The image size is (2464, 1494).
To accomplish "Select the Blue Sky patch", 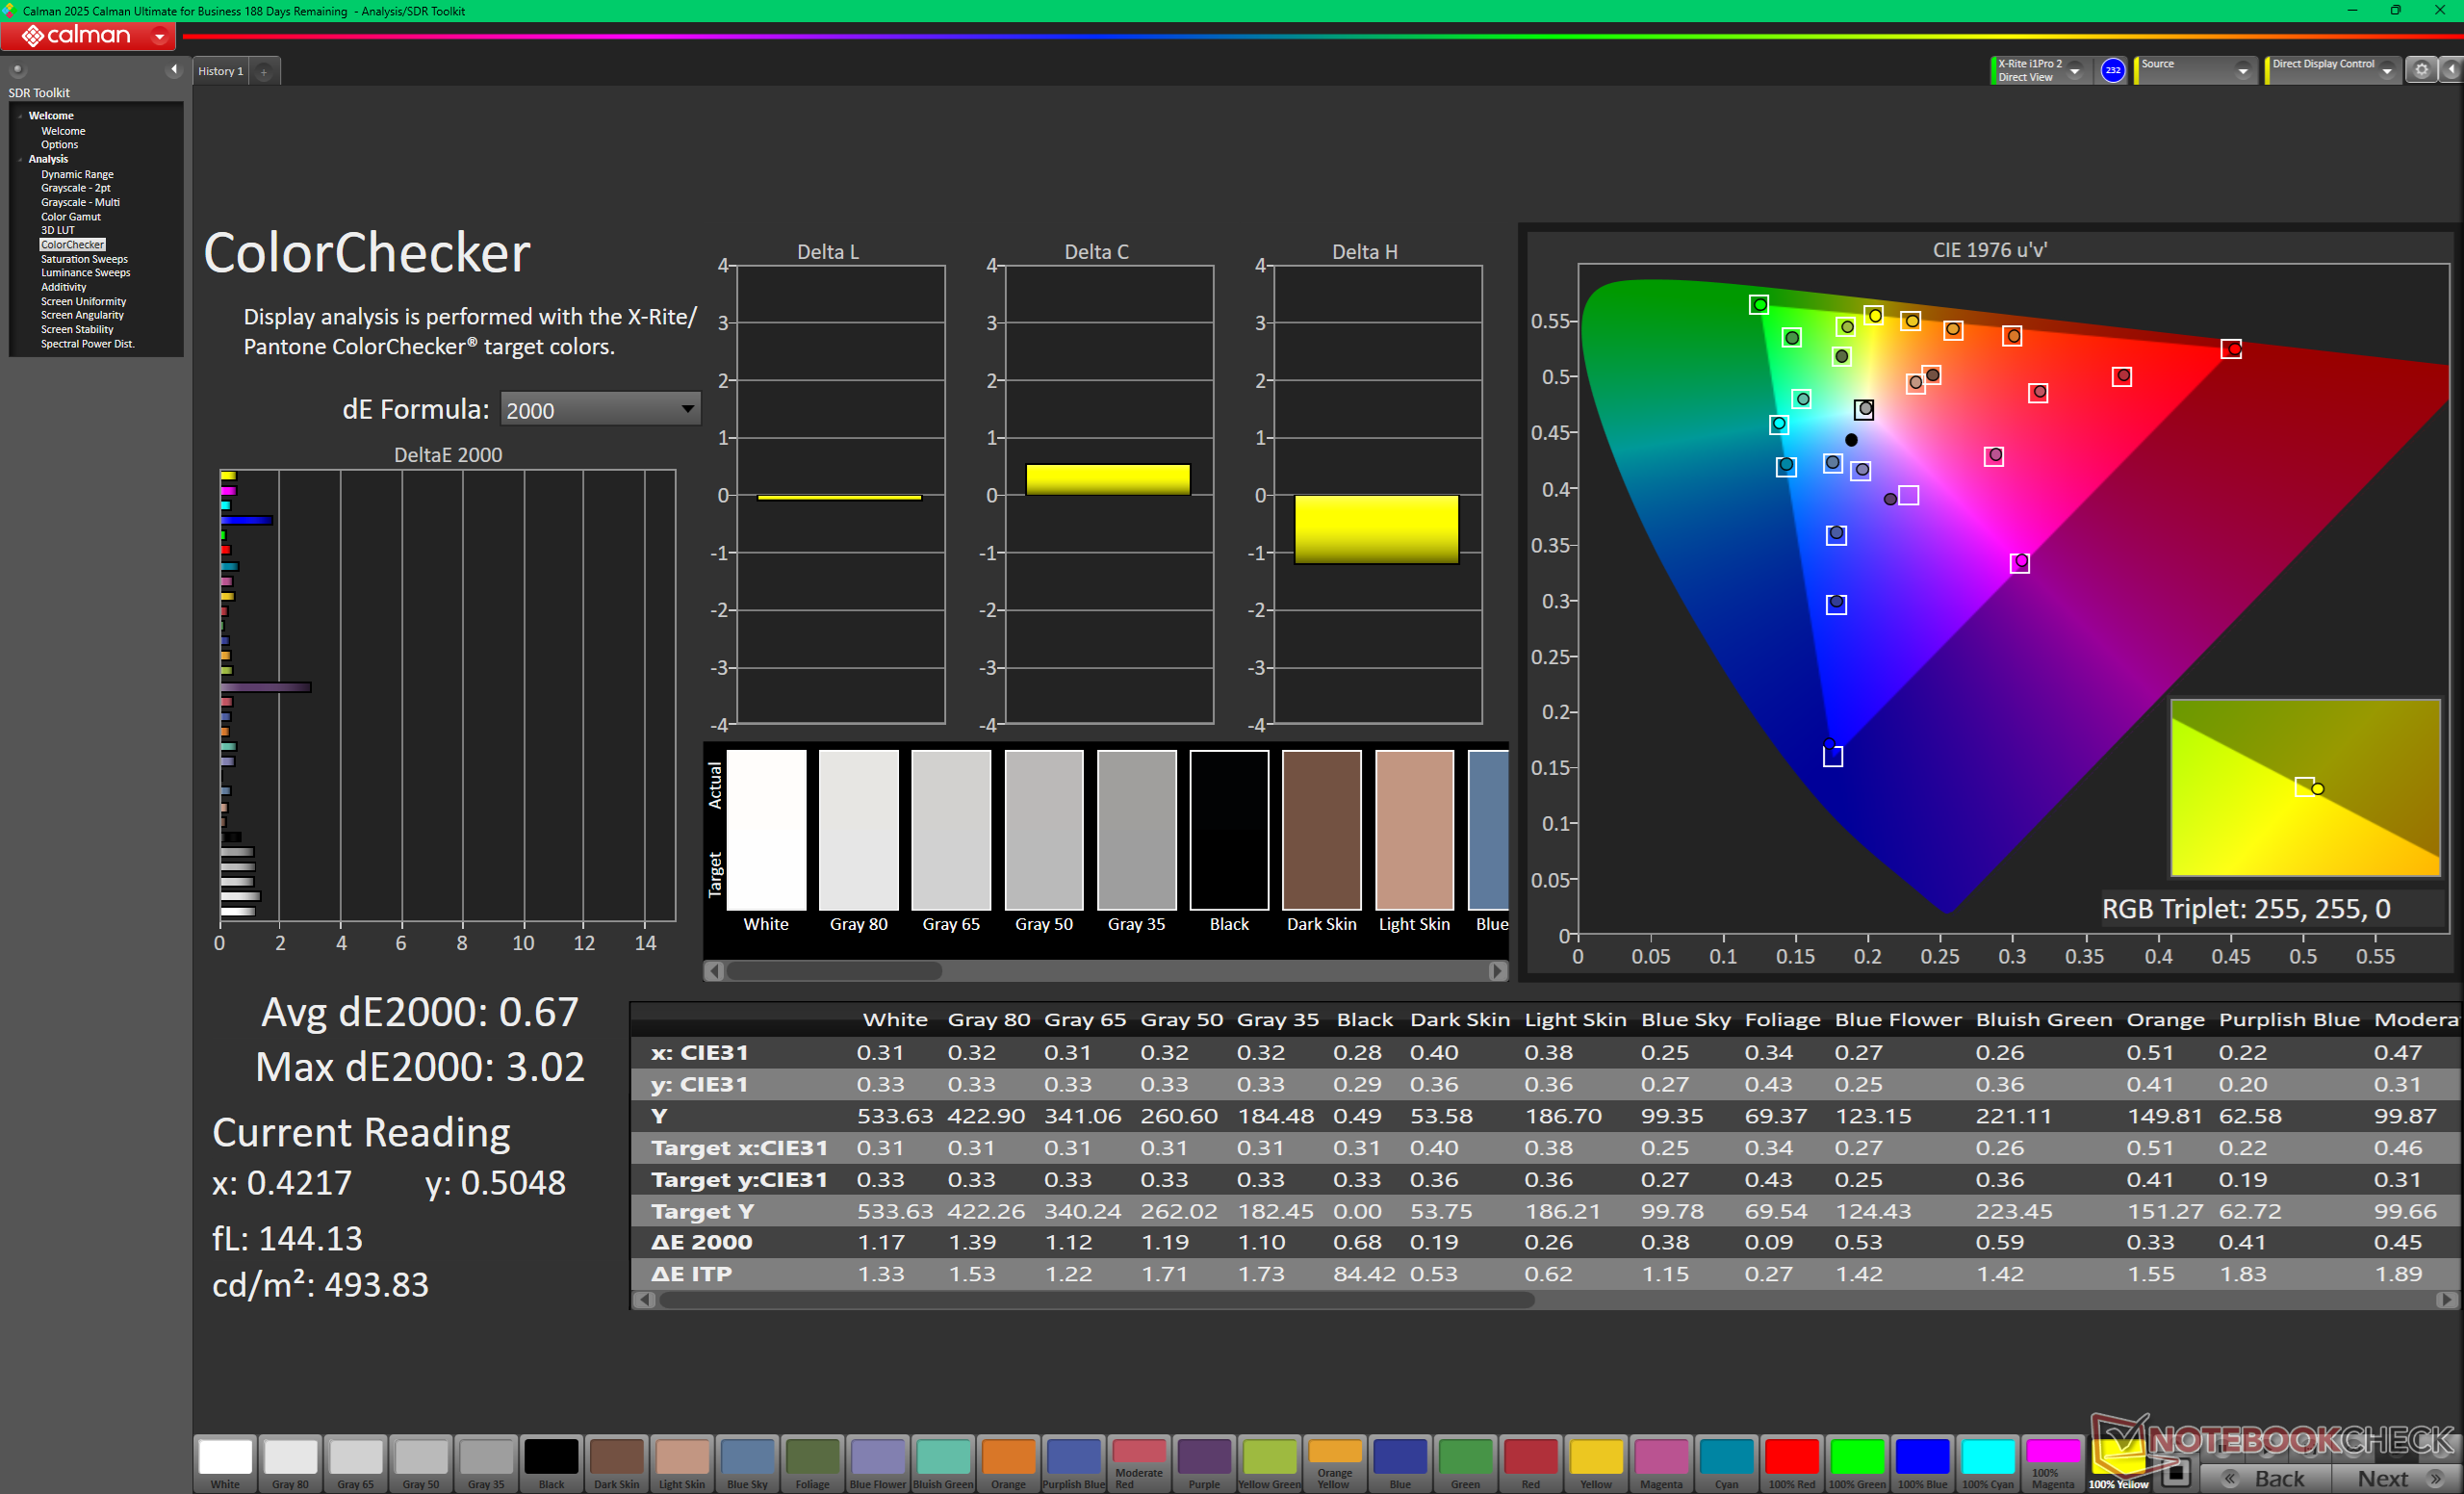I will [747, 1464].
